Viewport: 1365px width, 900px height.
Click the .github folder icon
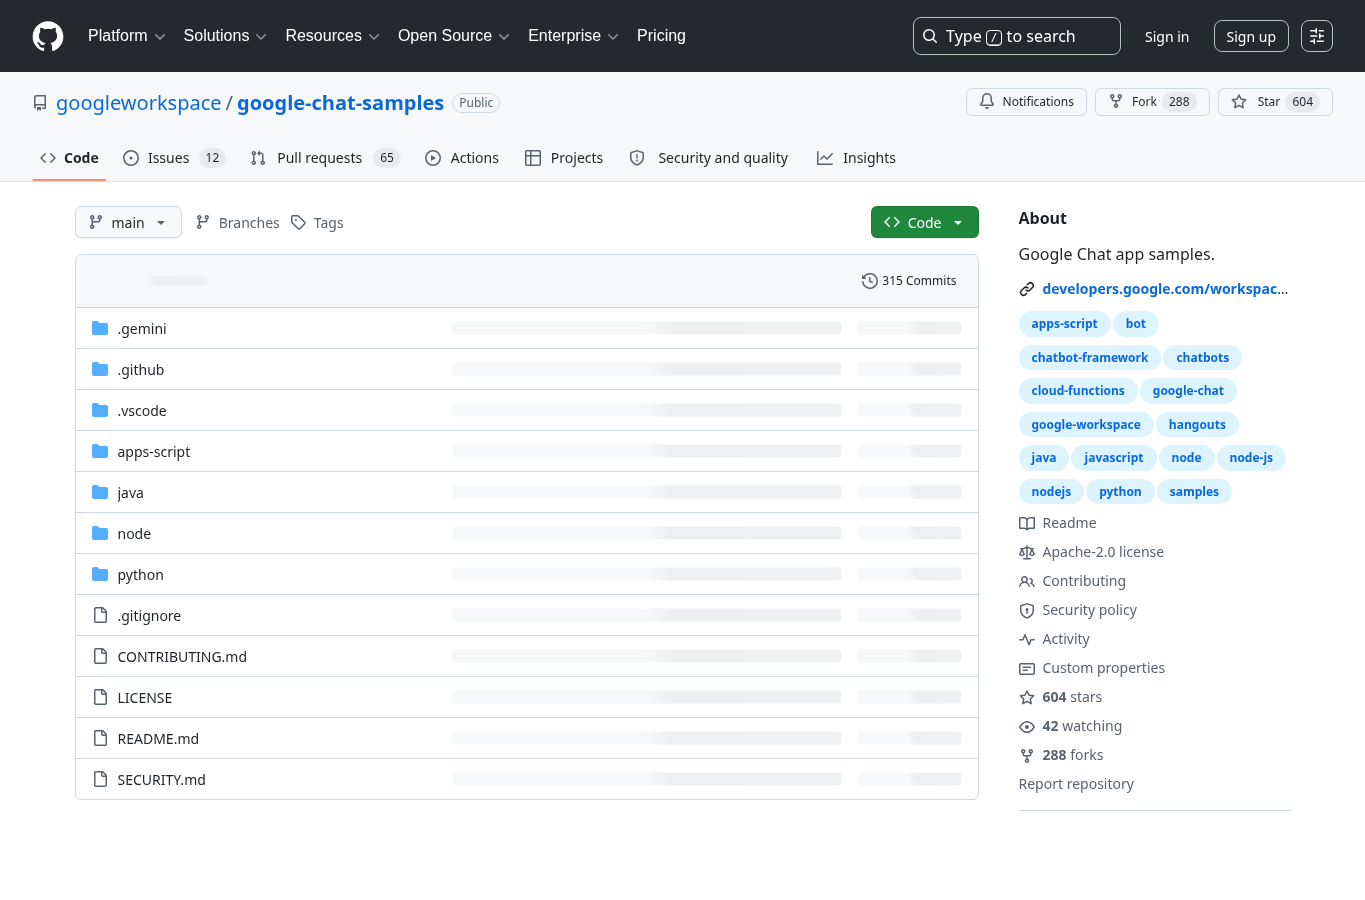(100, 369)
